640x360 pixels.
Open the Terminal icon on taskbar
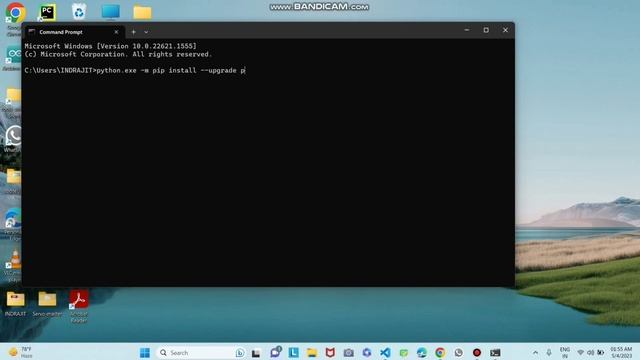495,353
